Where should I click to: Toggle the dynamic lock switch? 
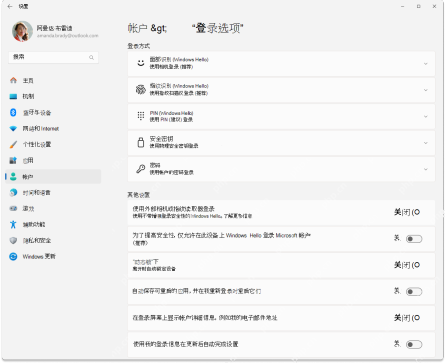click(407, 265)
